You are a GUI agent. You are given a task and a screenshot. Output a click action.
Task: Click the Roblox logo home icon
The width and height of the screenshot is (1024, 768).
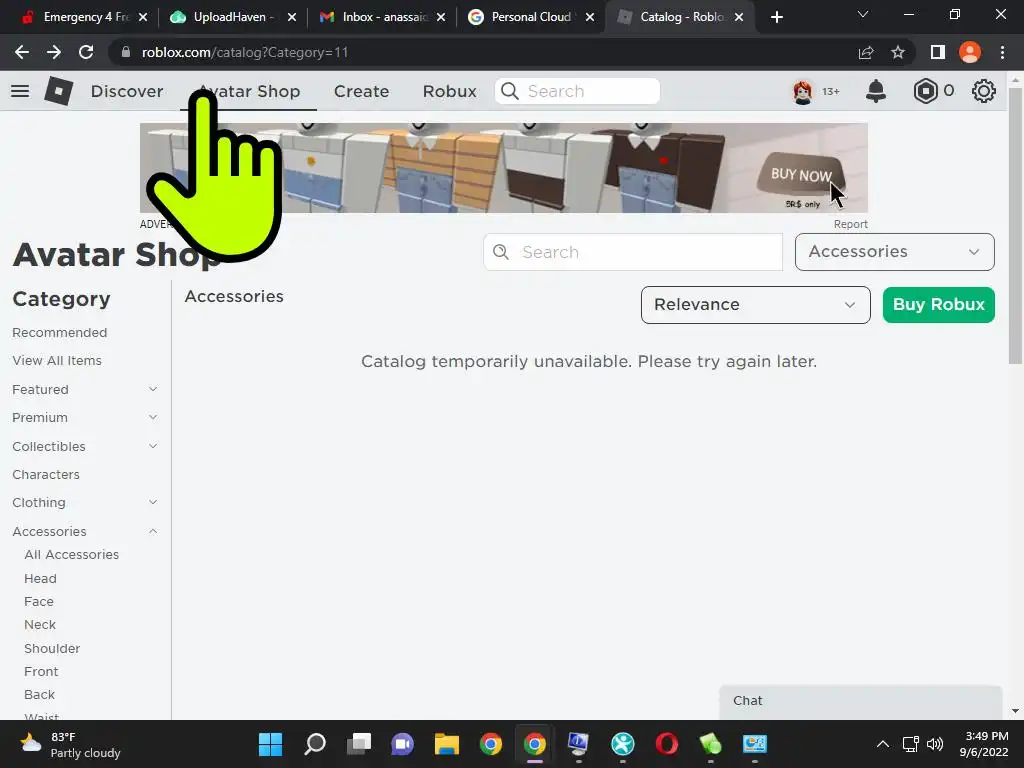pyautogui.click(x=59, y=91)
